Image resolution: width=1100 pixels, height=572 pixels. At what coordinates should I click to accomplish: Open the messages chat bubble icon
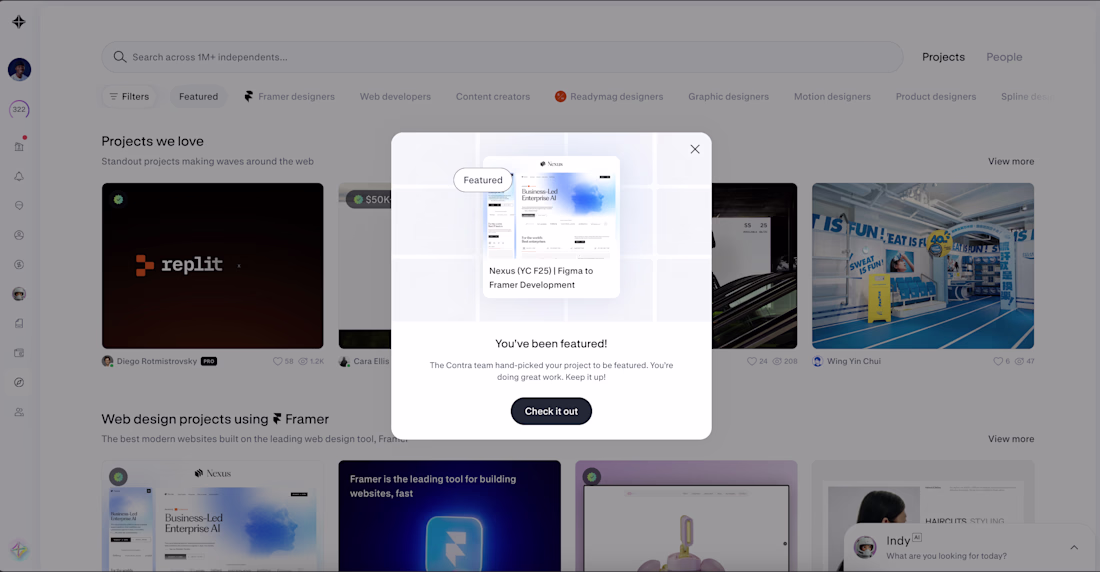[19, 206]
